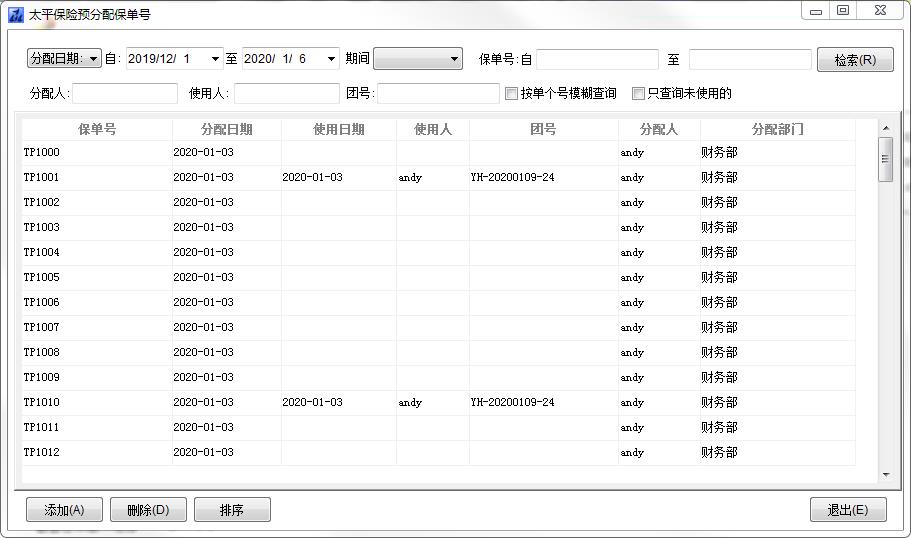Click the 排序 sort button
Screen dimensions: 911x538
pyautogui.click(x=232, y=510)
